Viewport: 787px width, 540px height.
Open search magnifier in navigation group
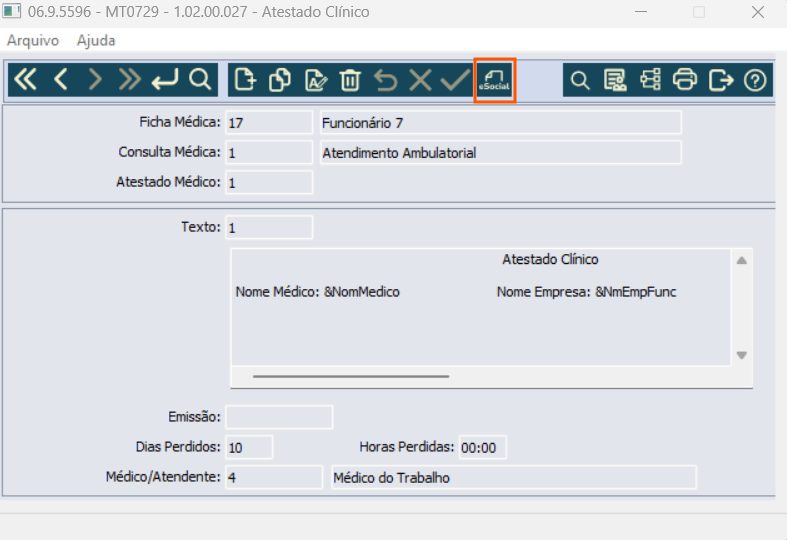(200, 80)
